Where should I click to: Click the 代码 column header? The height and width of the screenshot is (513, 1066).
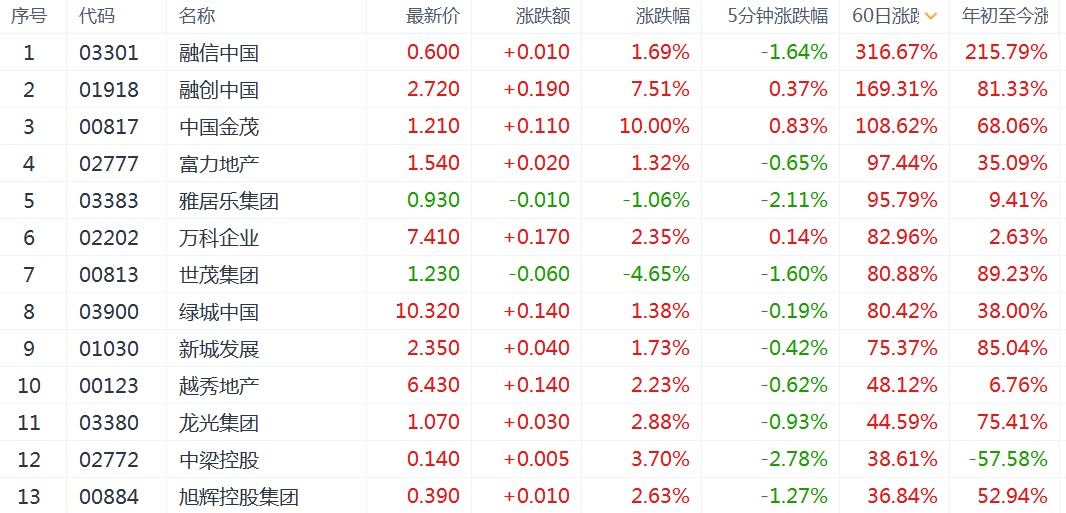click(97, 16)
